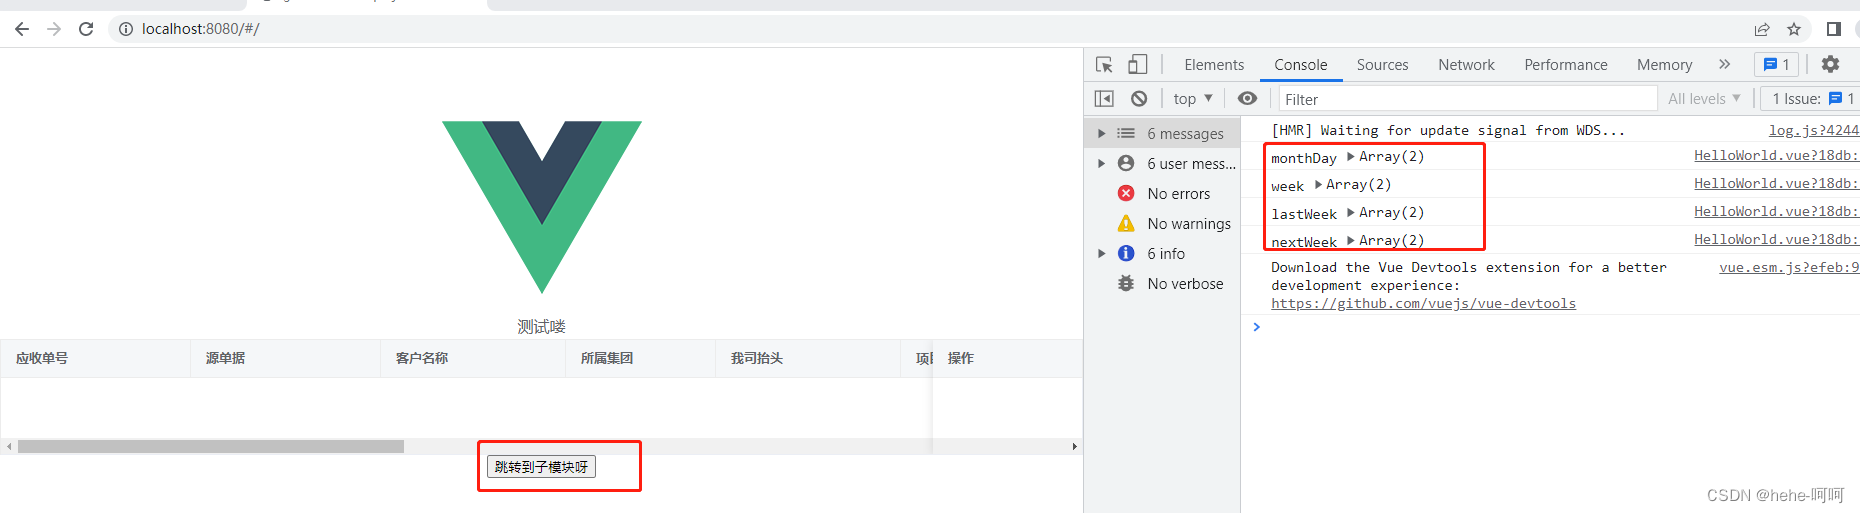Image resolution: width=1860 pixels, height=513 pixels.
Task: Create live expression eye icon
Action: 1247,98
